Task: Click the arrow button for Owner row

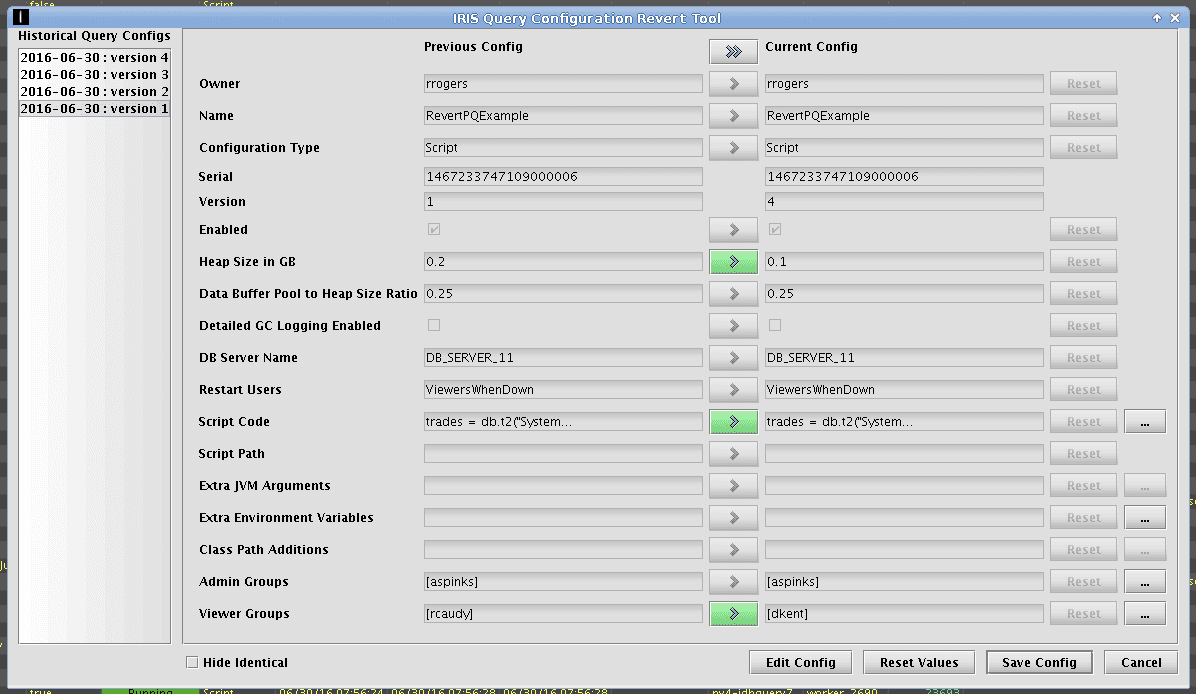Action: click(733, 84)
